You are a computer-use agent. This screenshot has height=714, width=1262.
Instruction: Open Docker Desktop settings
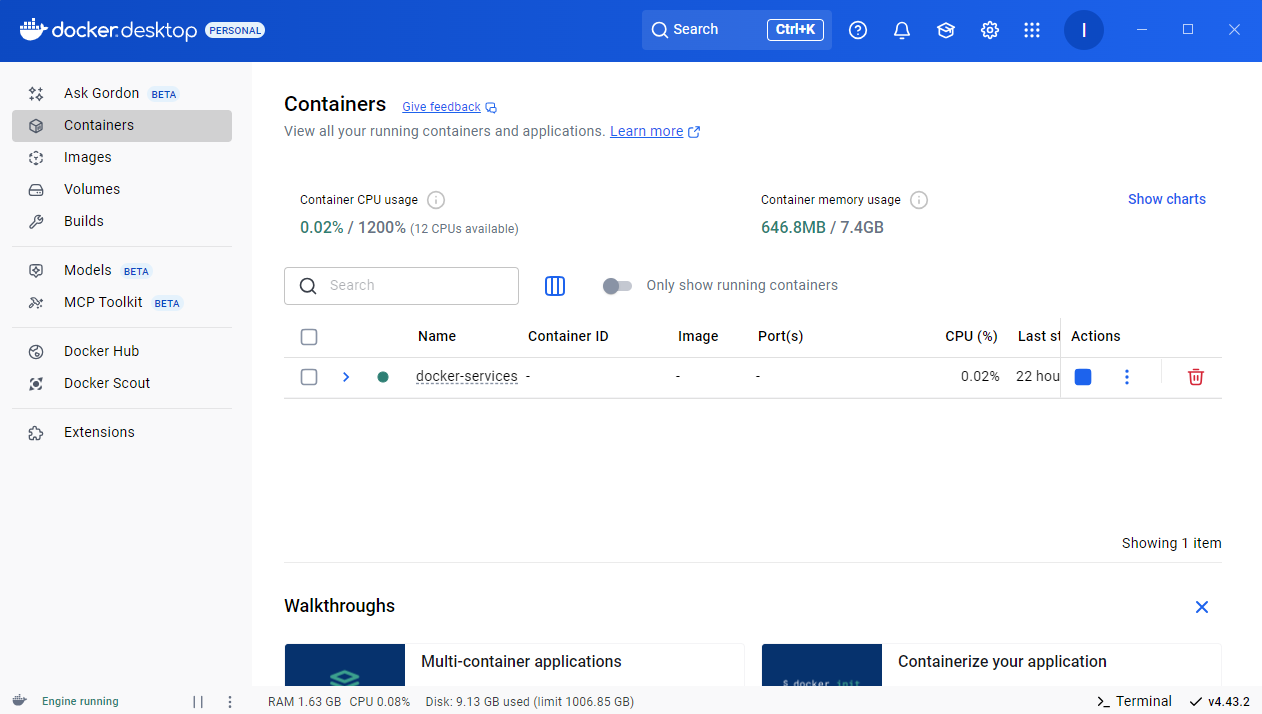[990, 30]
